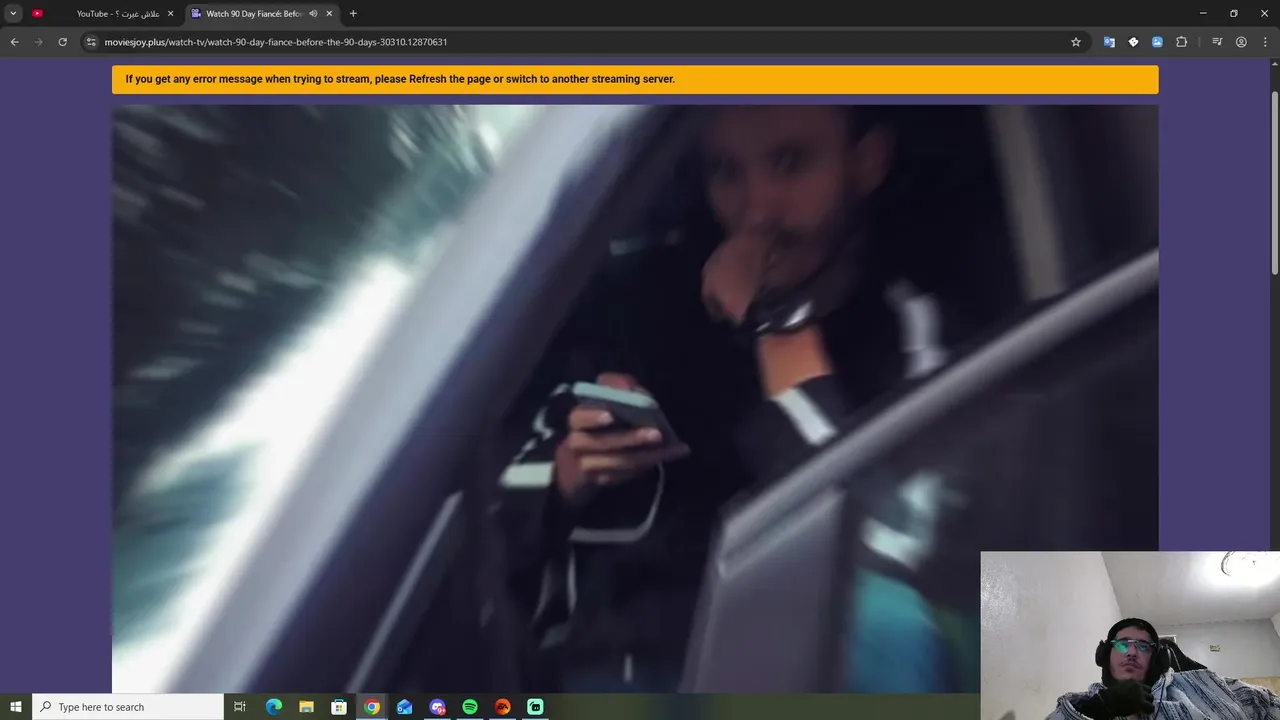Open the Discord taskbar icon
This screenshot has height=720, width=1280.
pos(437,707)
